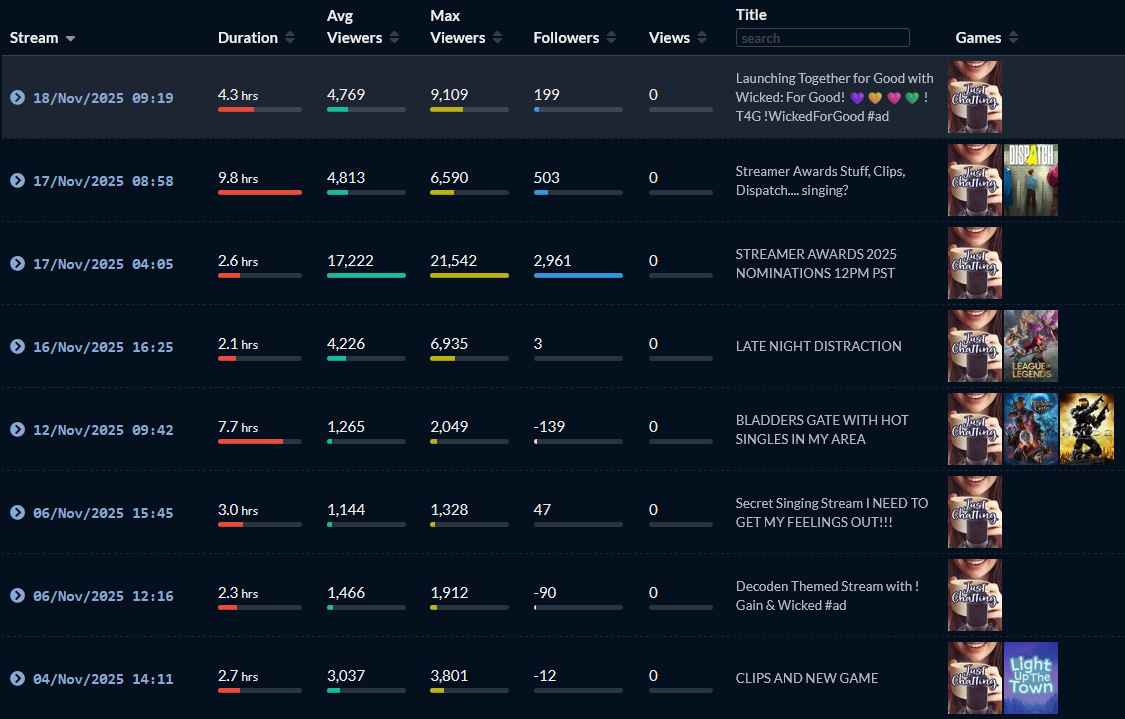Click the '1,328' max viewers value
The height and width of the screenshot is (719, 1125).
(x=449, y=509)
